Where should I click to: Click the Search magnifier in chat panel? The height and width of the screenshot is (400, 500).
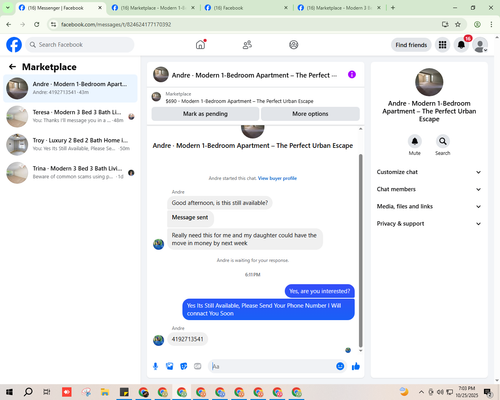(x=443, y=141)
